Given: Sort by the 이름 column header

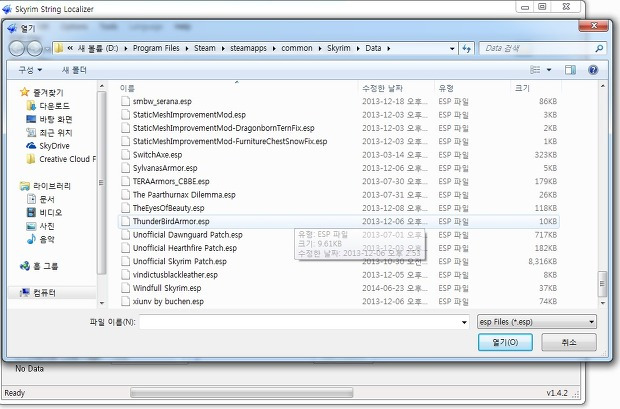Looking at the screenshot, I should 237,88.
